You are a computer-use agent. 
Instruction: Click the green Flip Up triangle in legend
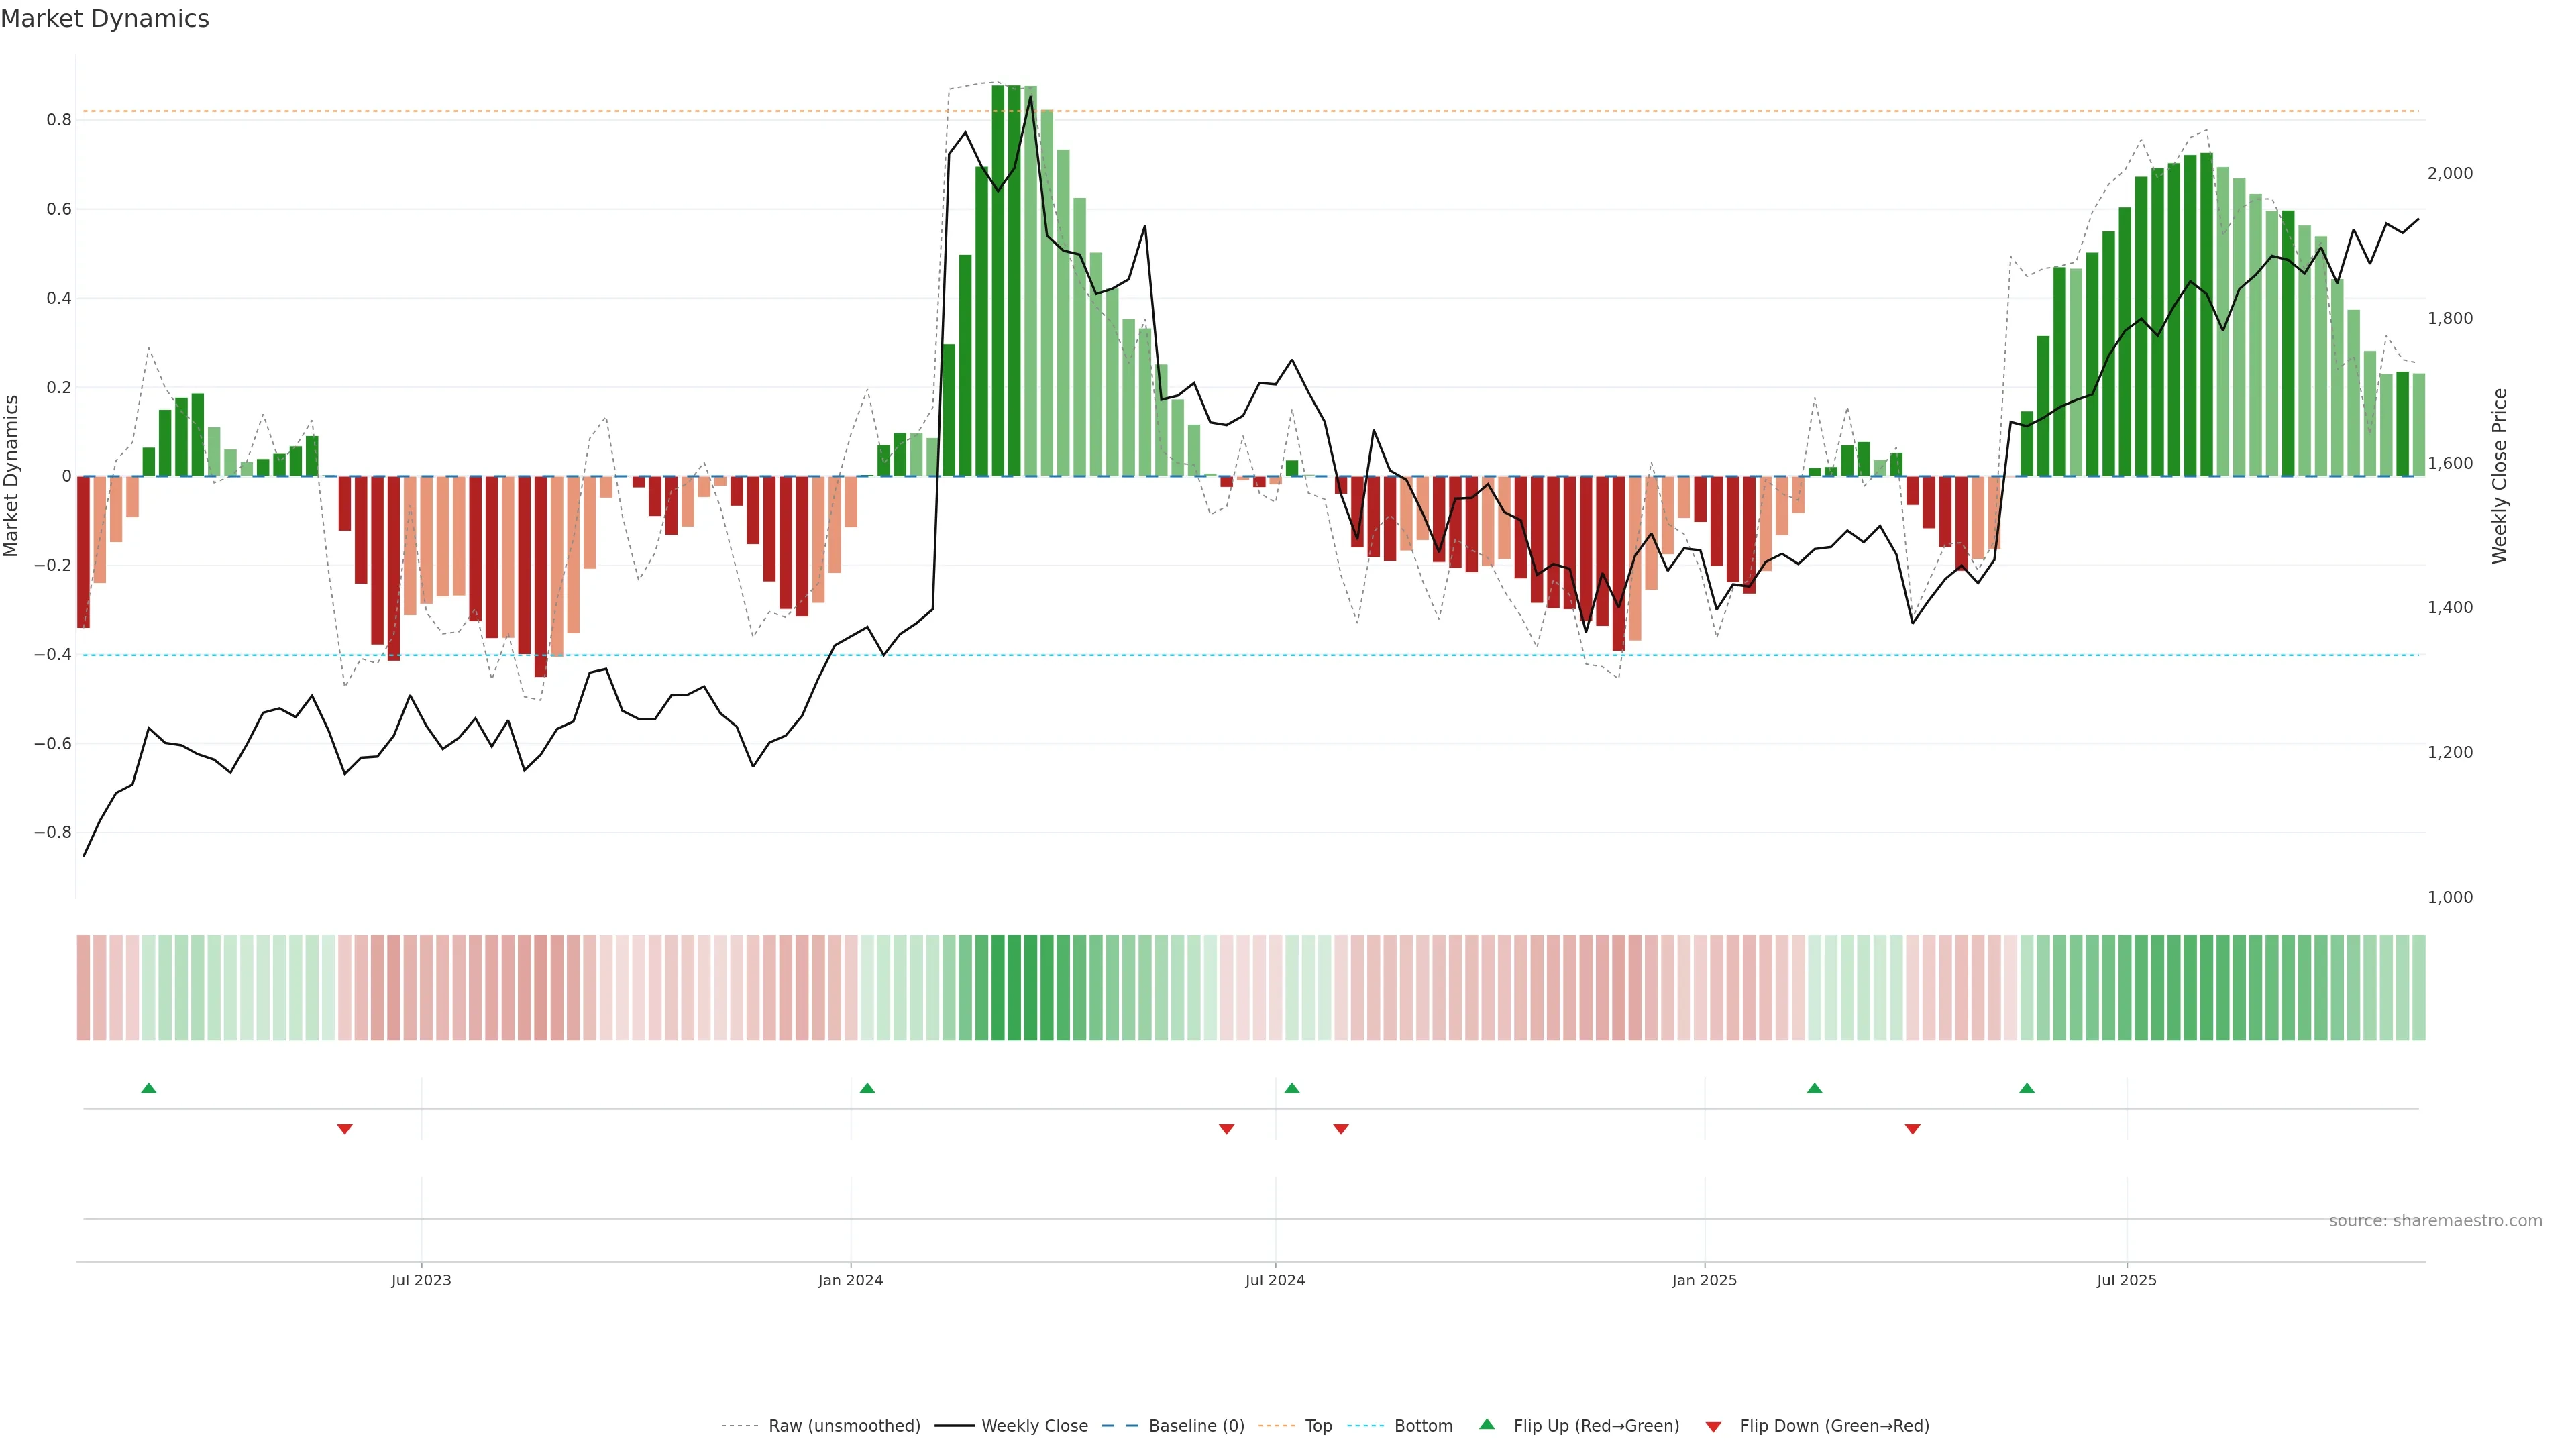1487,1424
